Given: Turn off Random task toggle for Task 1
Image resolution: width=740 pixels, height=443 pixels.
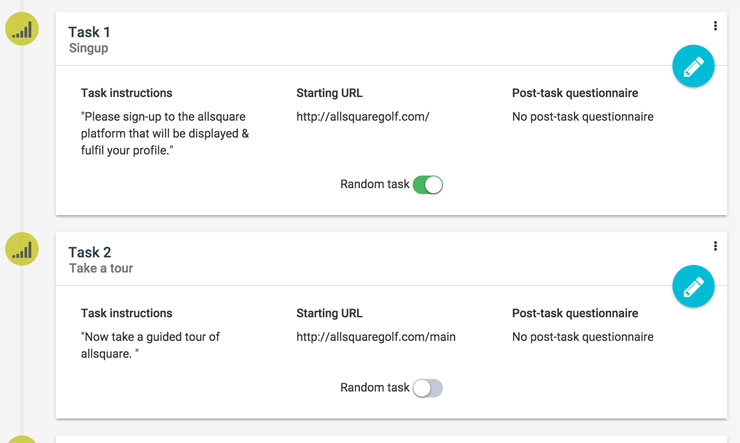Looking at the screenshot, I should (x=428, y=184).
